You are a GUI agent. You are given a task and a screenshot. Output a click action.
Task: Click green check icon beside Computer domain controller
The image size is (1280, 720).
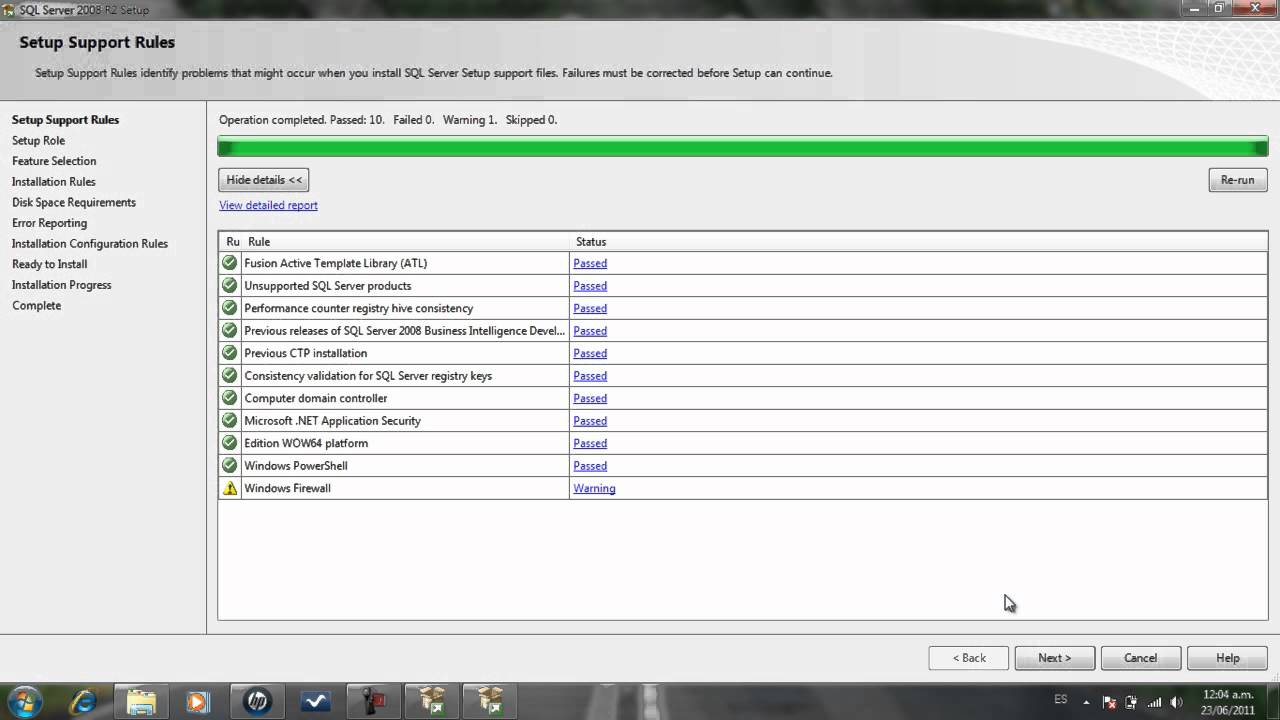tap(230, 398)
